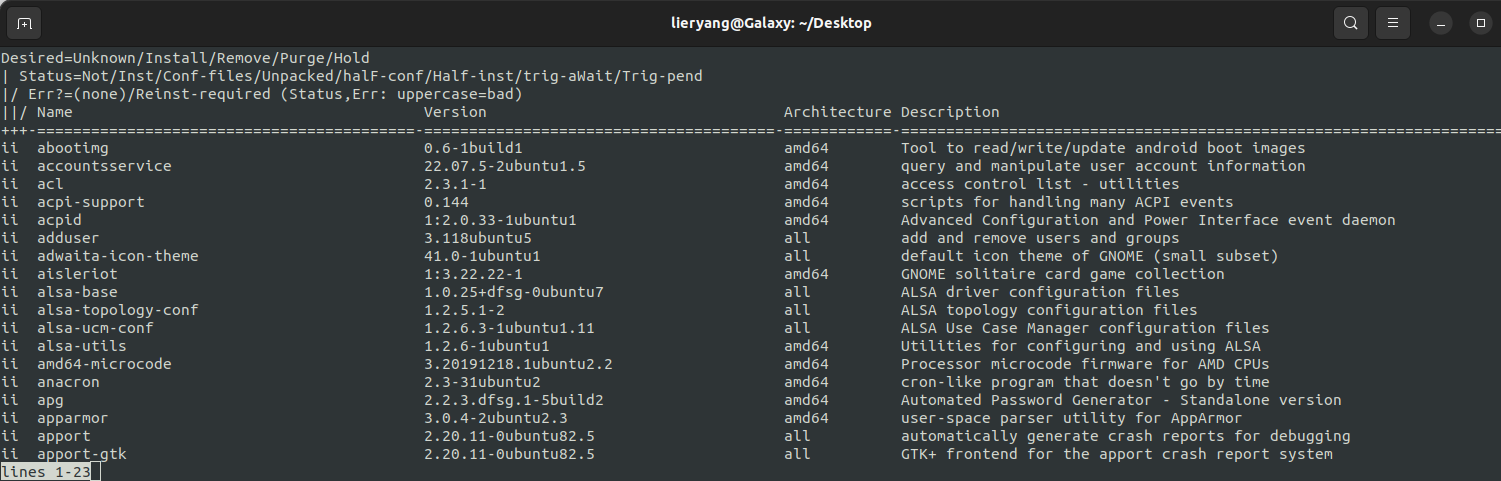Open a new terminal tab icon
The width and height of the screenshot is (1501, 481).
(x=24, y=22)
